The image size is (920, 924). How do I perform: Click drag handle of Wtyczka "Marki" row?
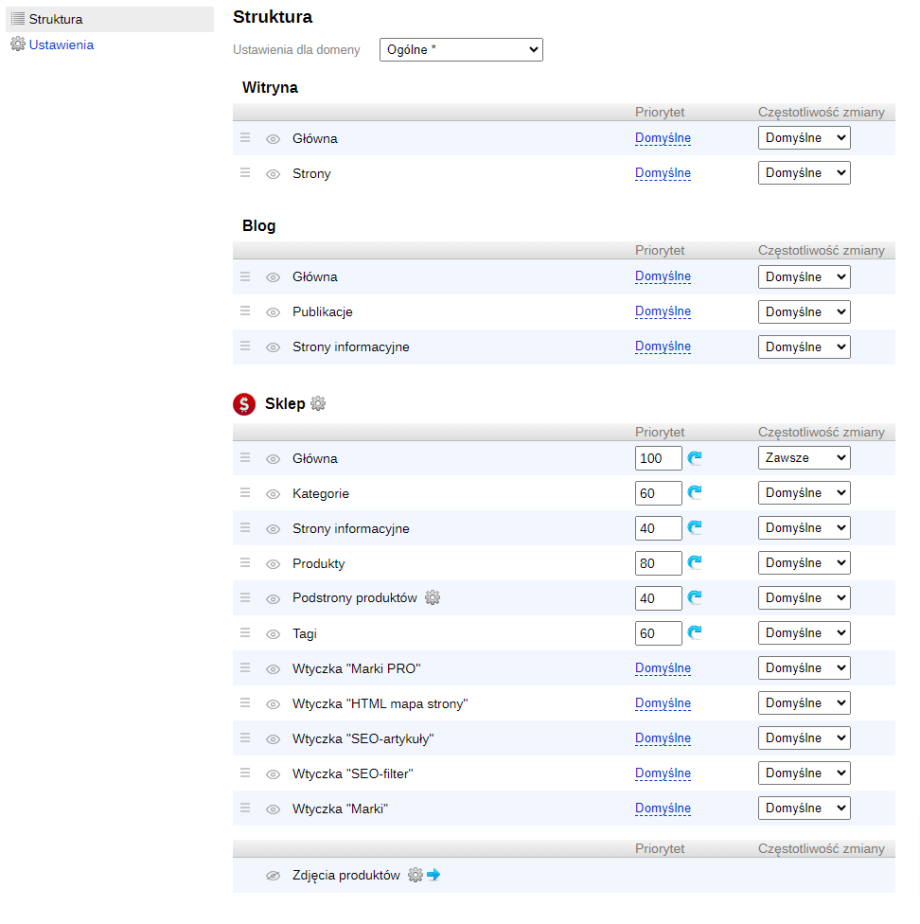245,808
